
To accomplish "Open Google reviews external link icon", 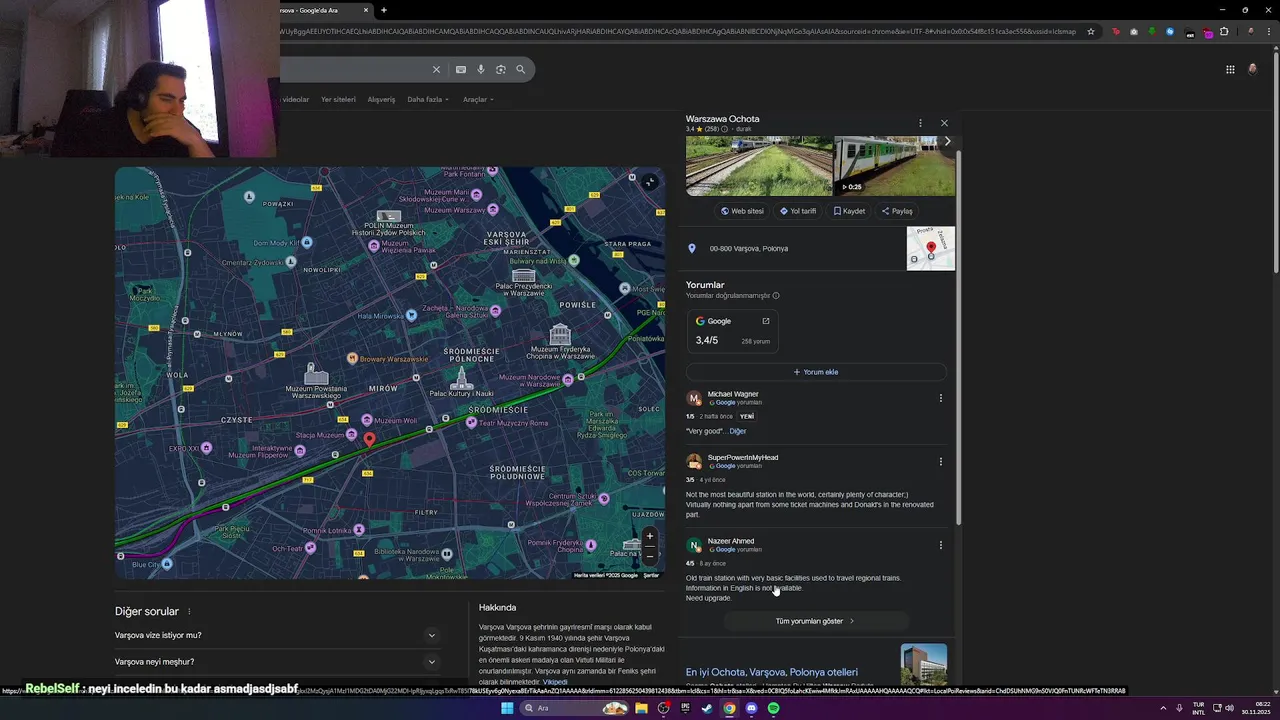I will (x=766, y=321).
